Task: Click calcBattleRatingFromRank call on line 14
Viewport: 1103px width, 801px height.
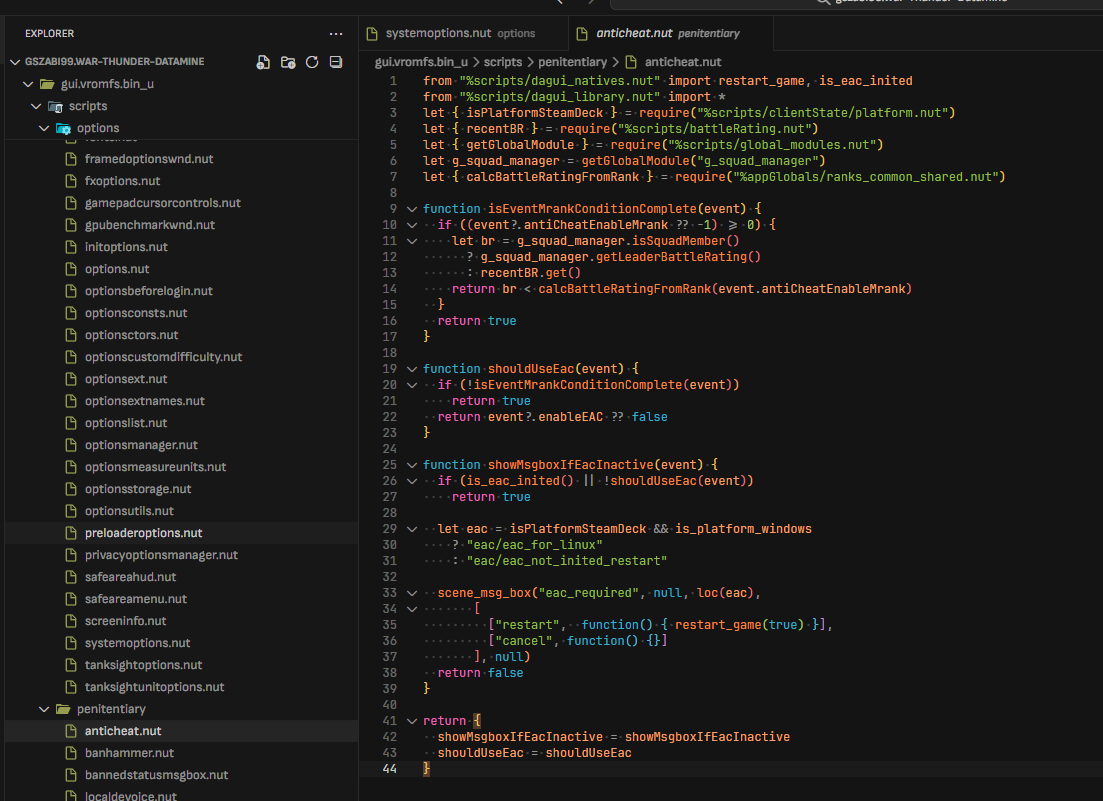Action: click(x=625, y=289)
